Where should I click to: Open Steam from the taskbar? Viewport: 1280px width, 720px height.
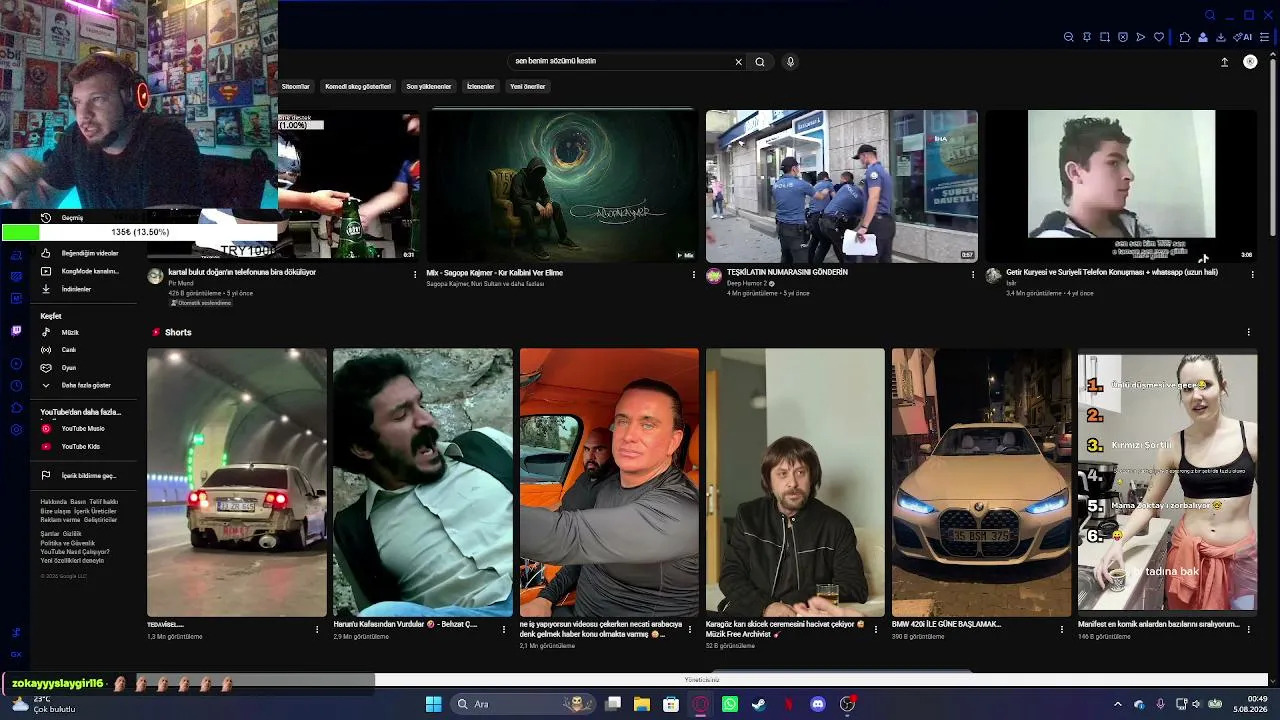point(759,704)
